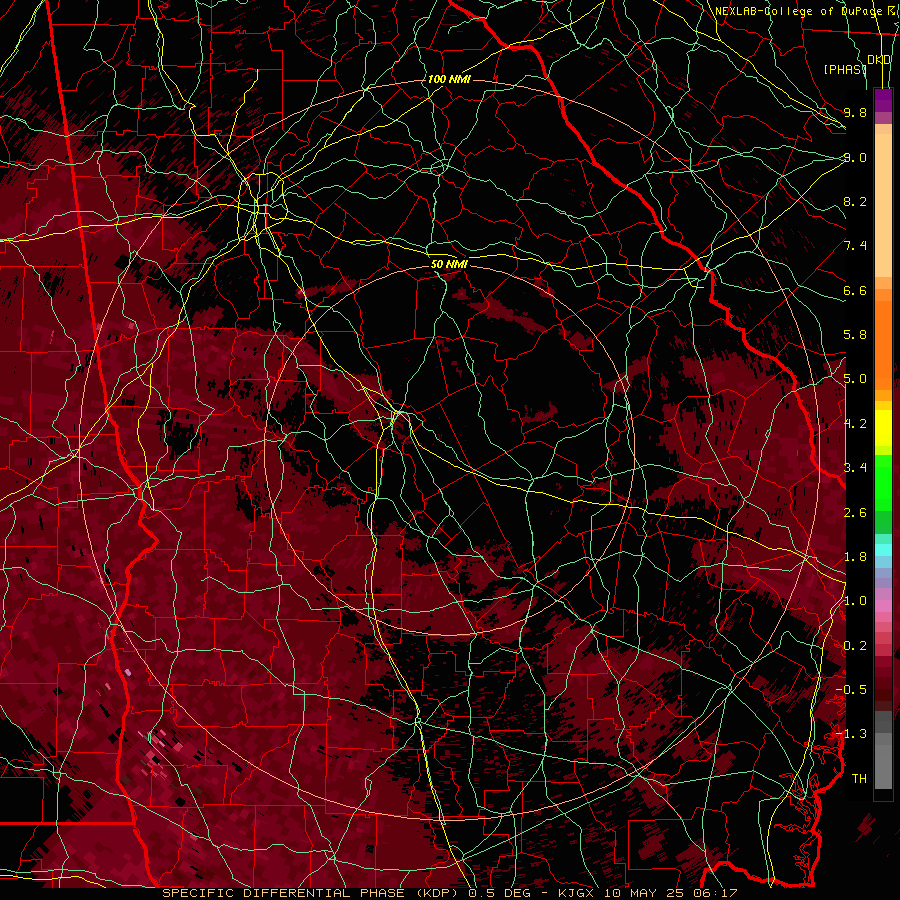Click the "10 MAY 25" date text
The width and height of the screenshot is (900, 900).
tap(643, 893)
